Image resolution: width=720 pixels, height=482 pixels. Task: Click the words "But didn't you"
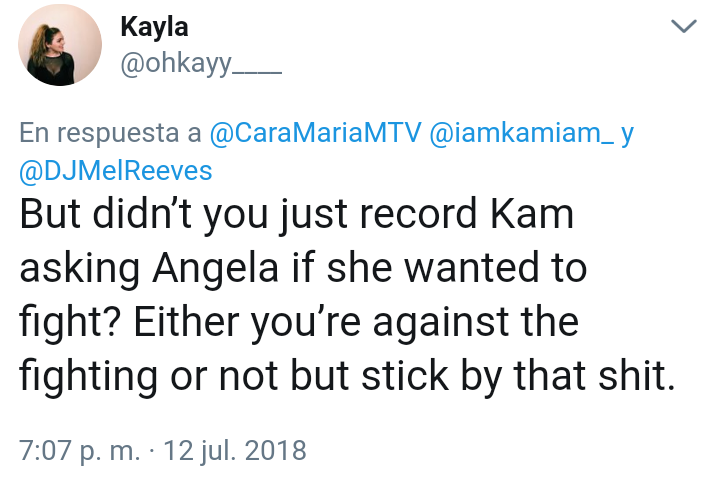tap(143, 215)
